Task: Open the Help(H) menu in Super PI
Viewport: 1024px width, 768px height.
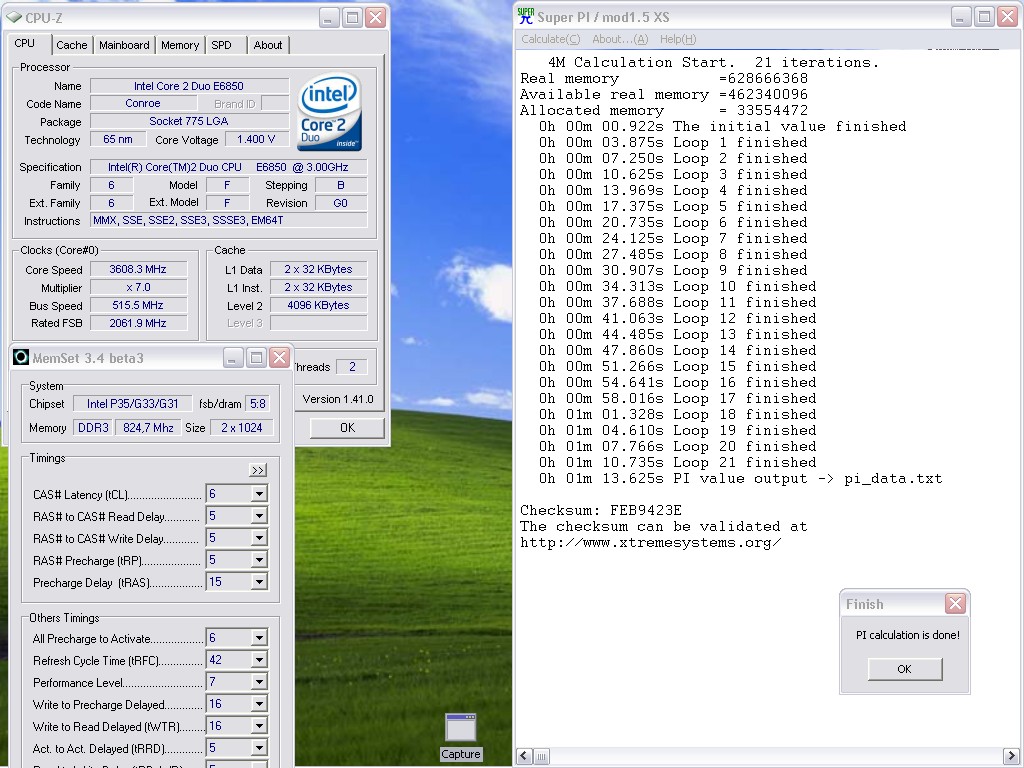Action: pos(678,39)
